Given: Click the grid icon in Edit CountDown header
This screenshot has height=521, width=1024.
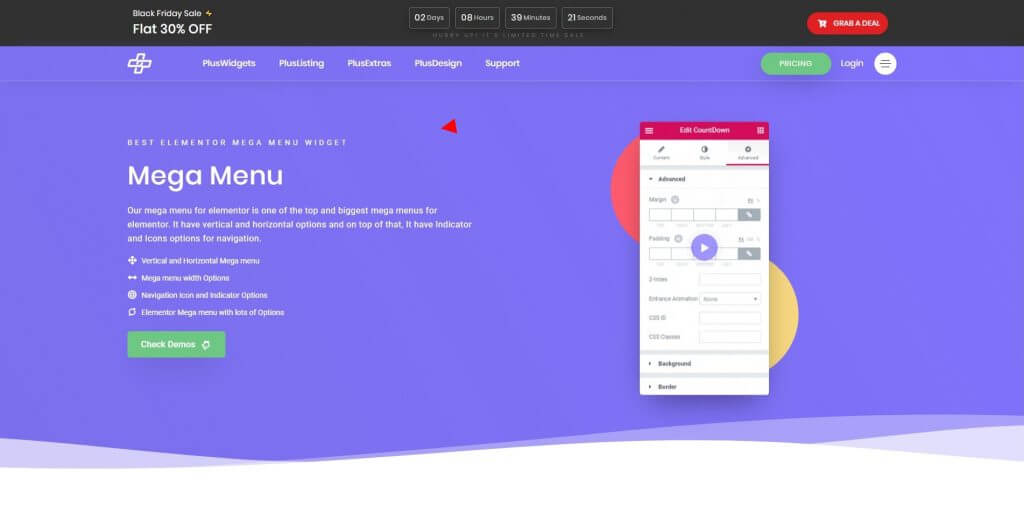Looking at the screenshot, I should coord(760,131).
